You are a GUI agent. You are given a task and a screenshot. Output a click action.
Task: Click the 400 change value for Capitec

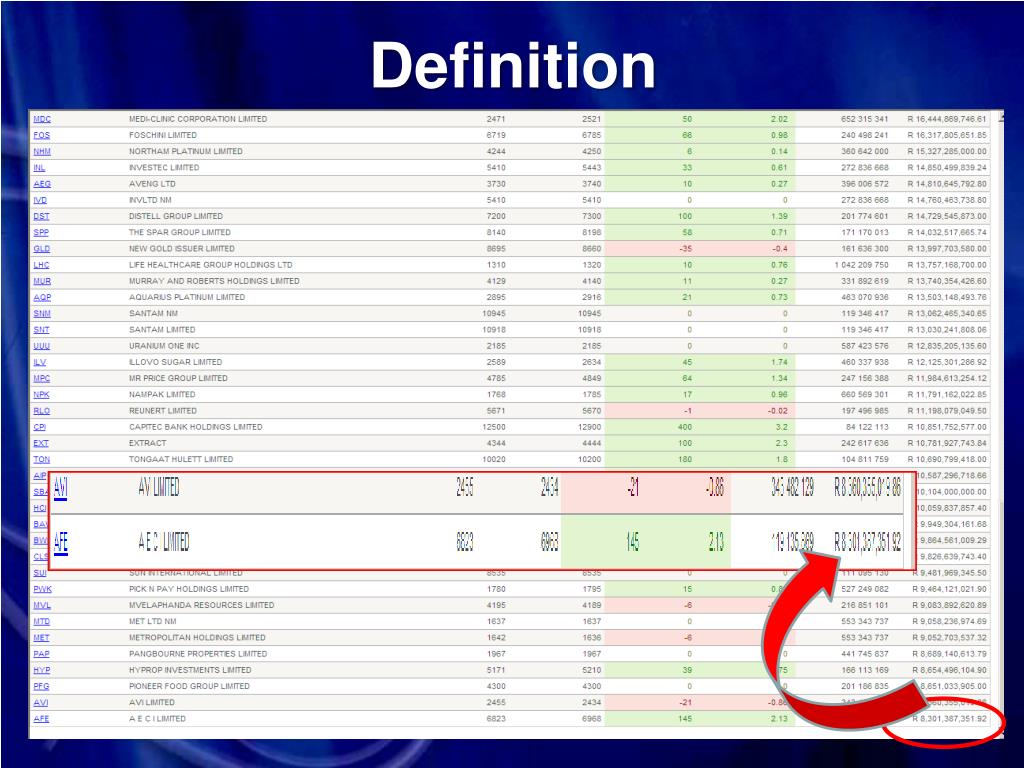pyautogui.click(x=684, y=427)
